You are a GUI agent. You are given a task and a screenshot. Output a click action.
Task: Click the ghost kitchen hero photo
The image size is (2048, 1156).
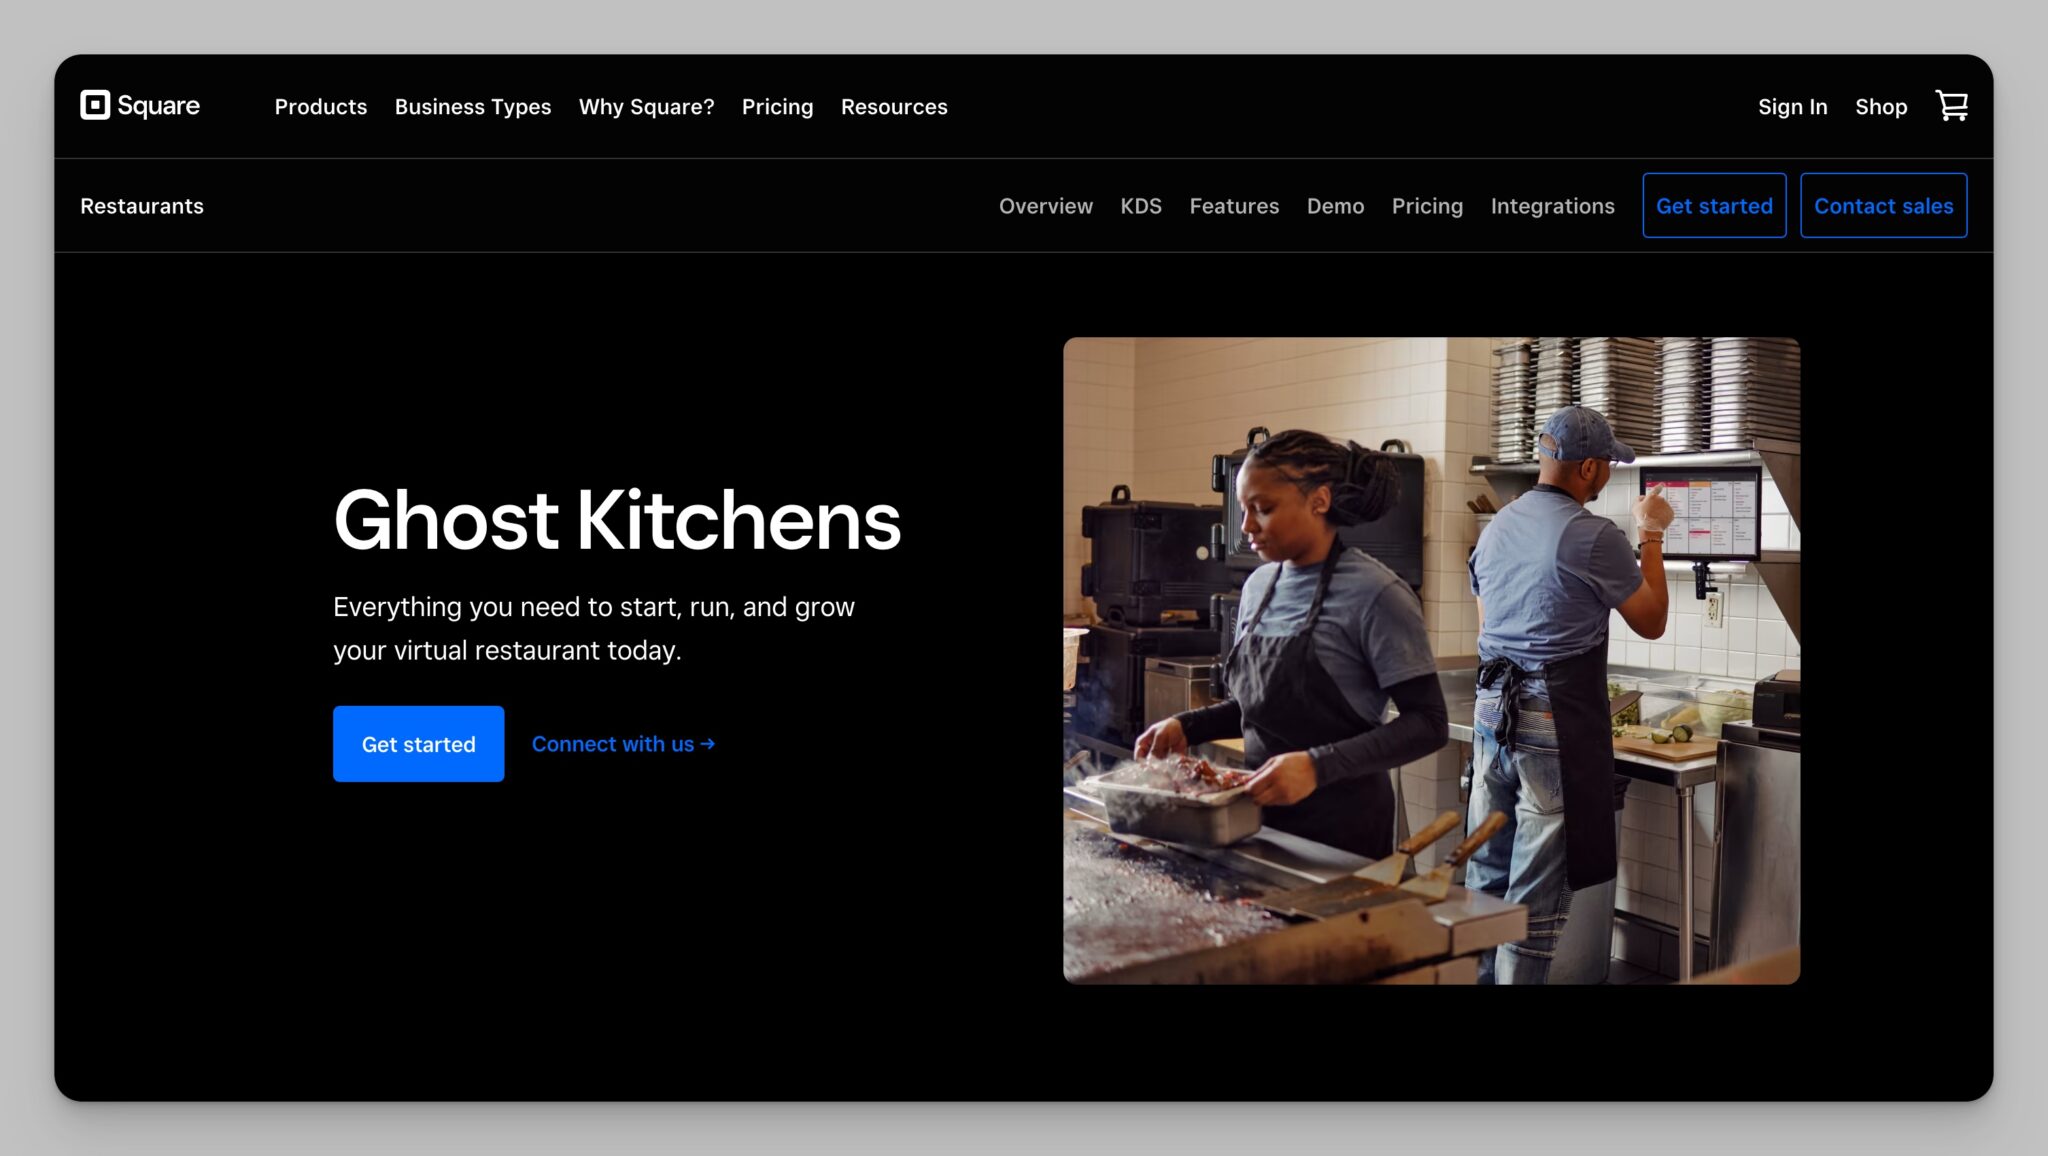pos(1431,660)
